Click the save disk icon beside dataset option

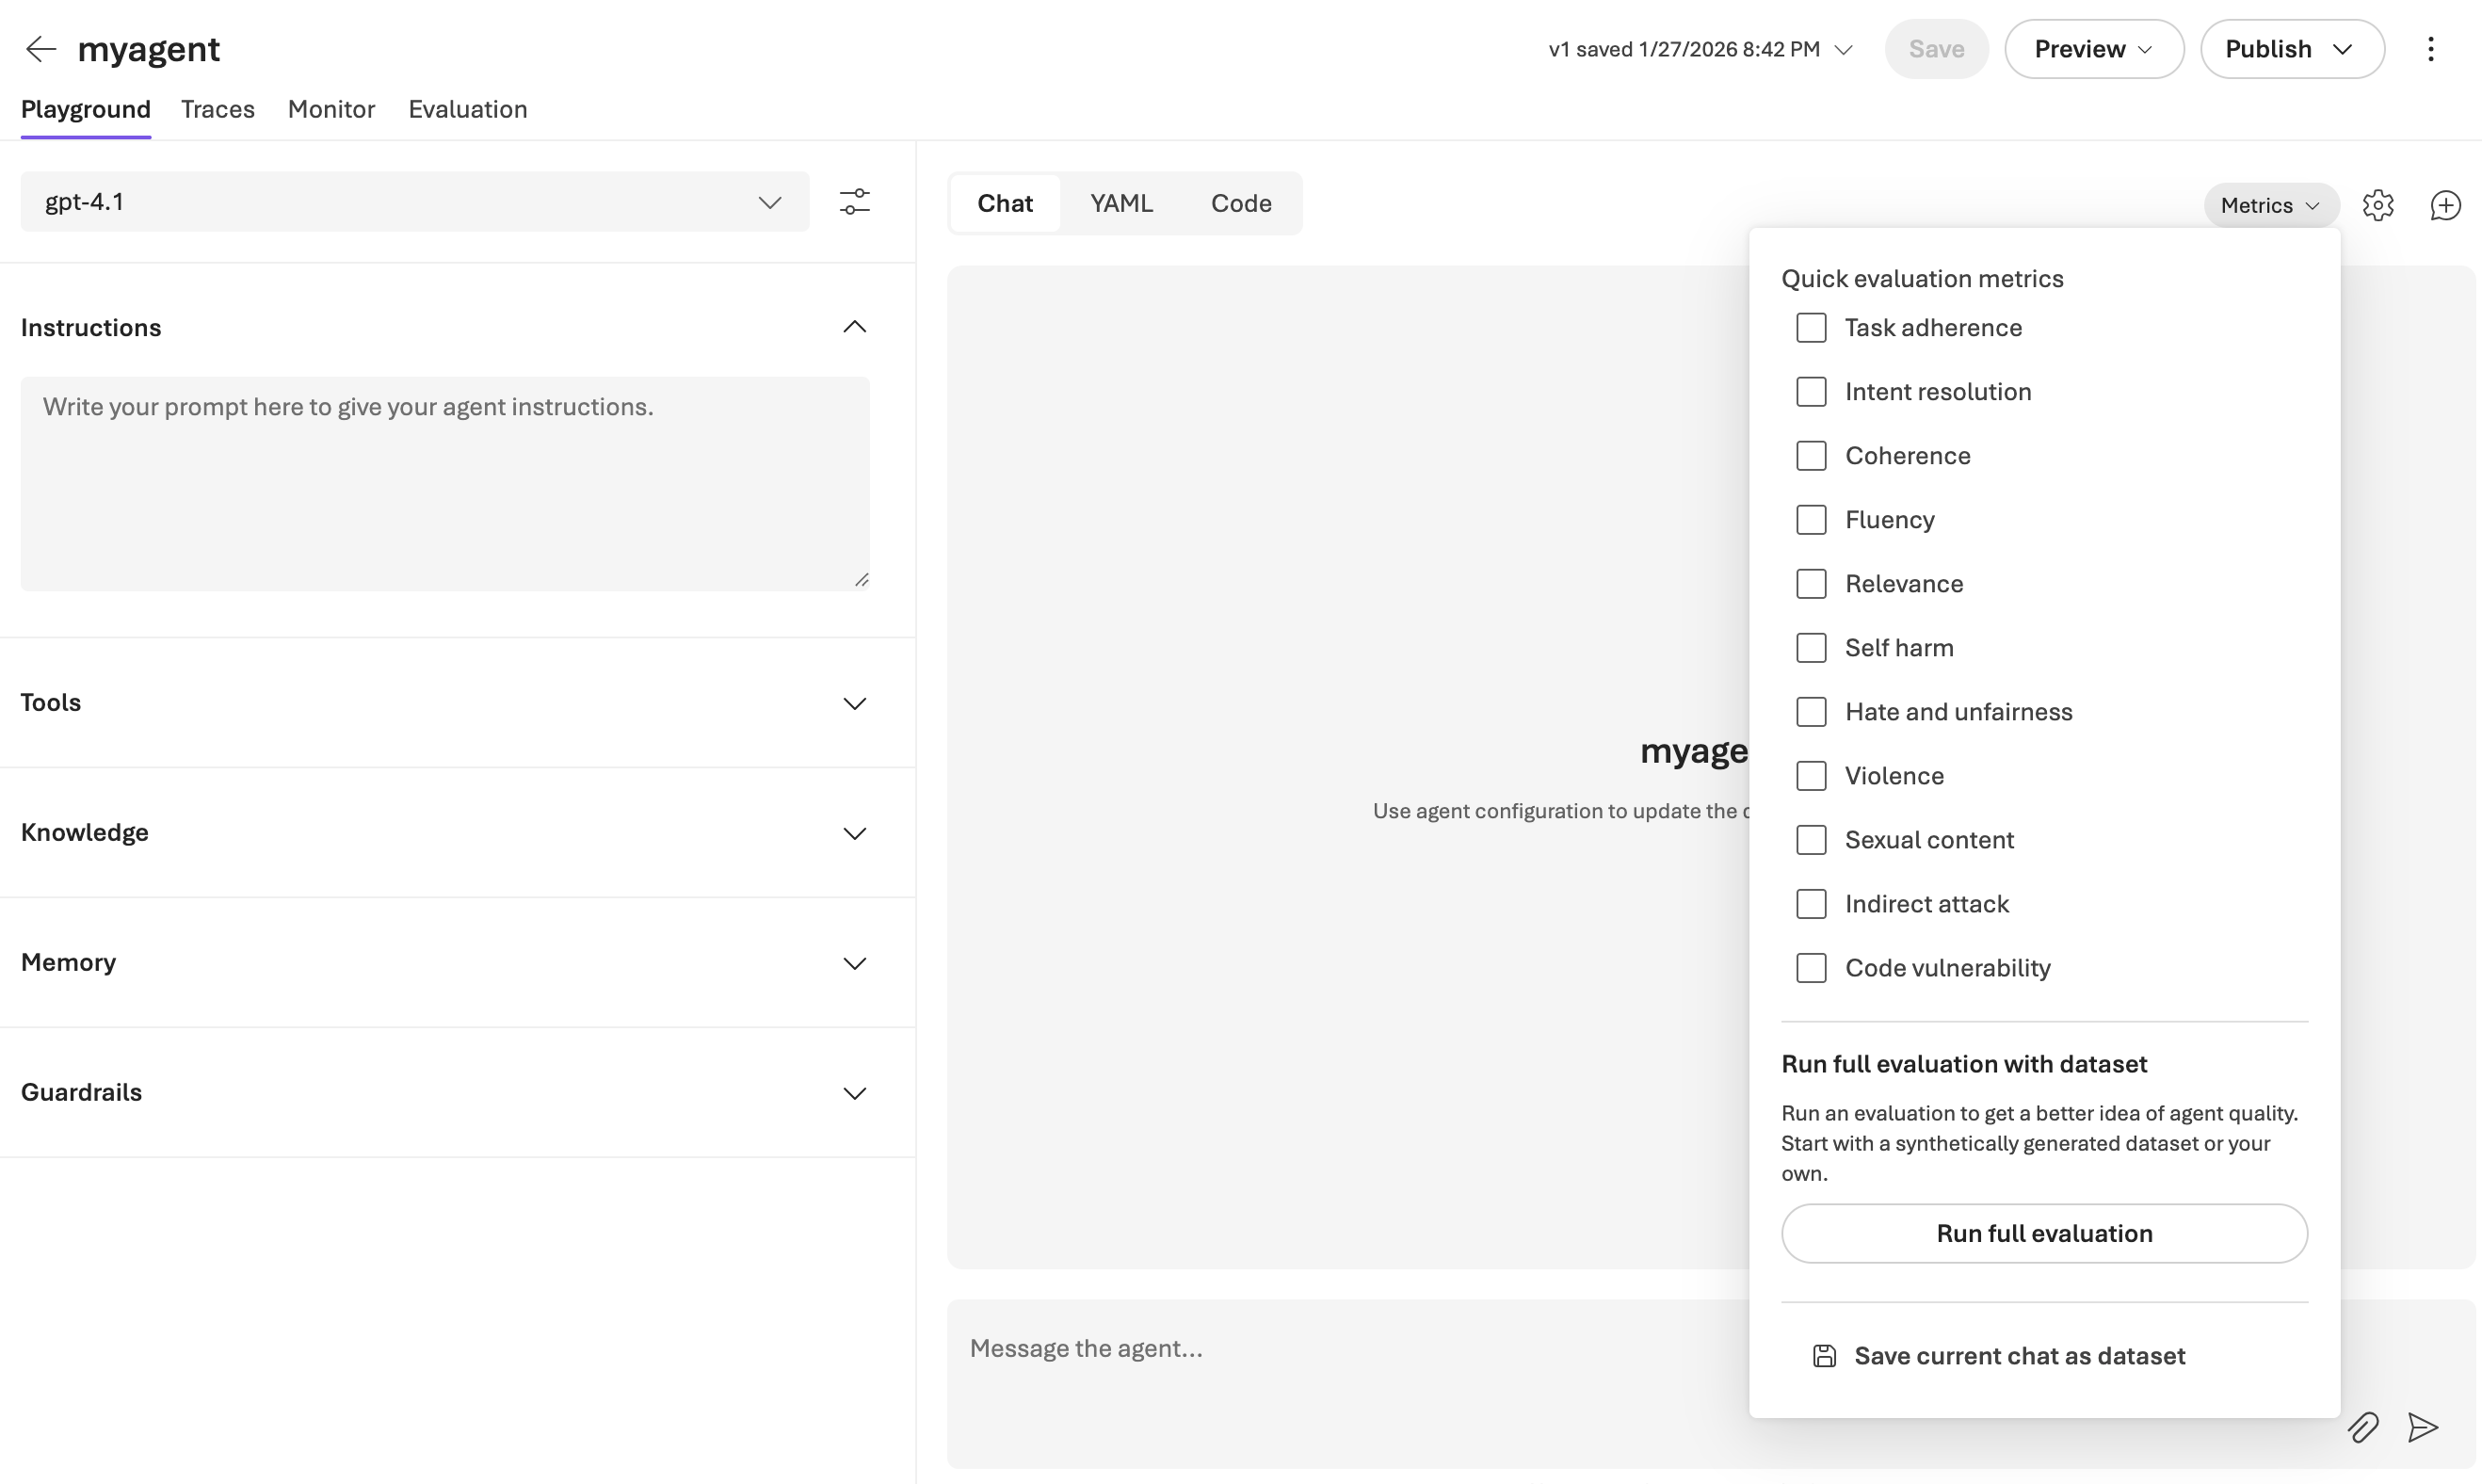1824,1356
